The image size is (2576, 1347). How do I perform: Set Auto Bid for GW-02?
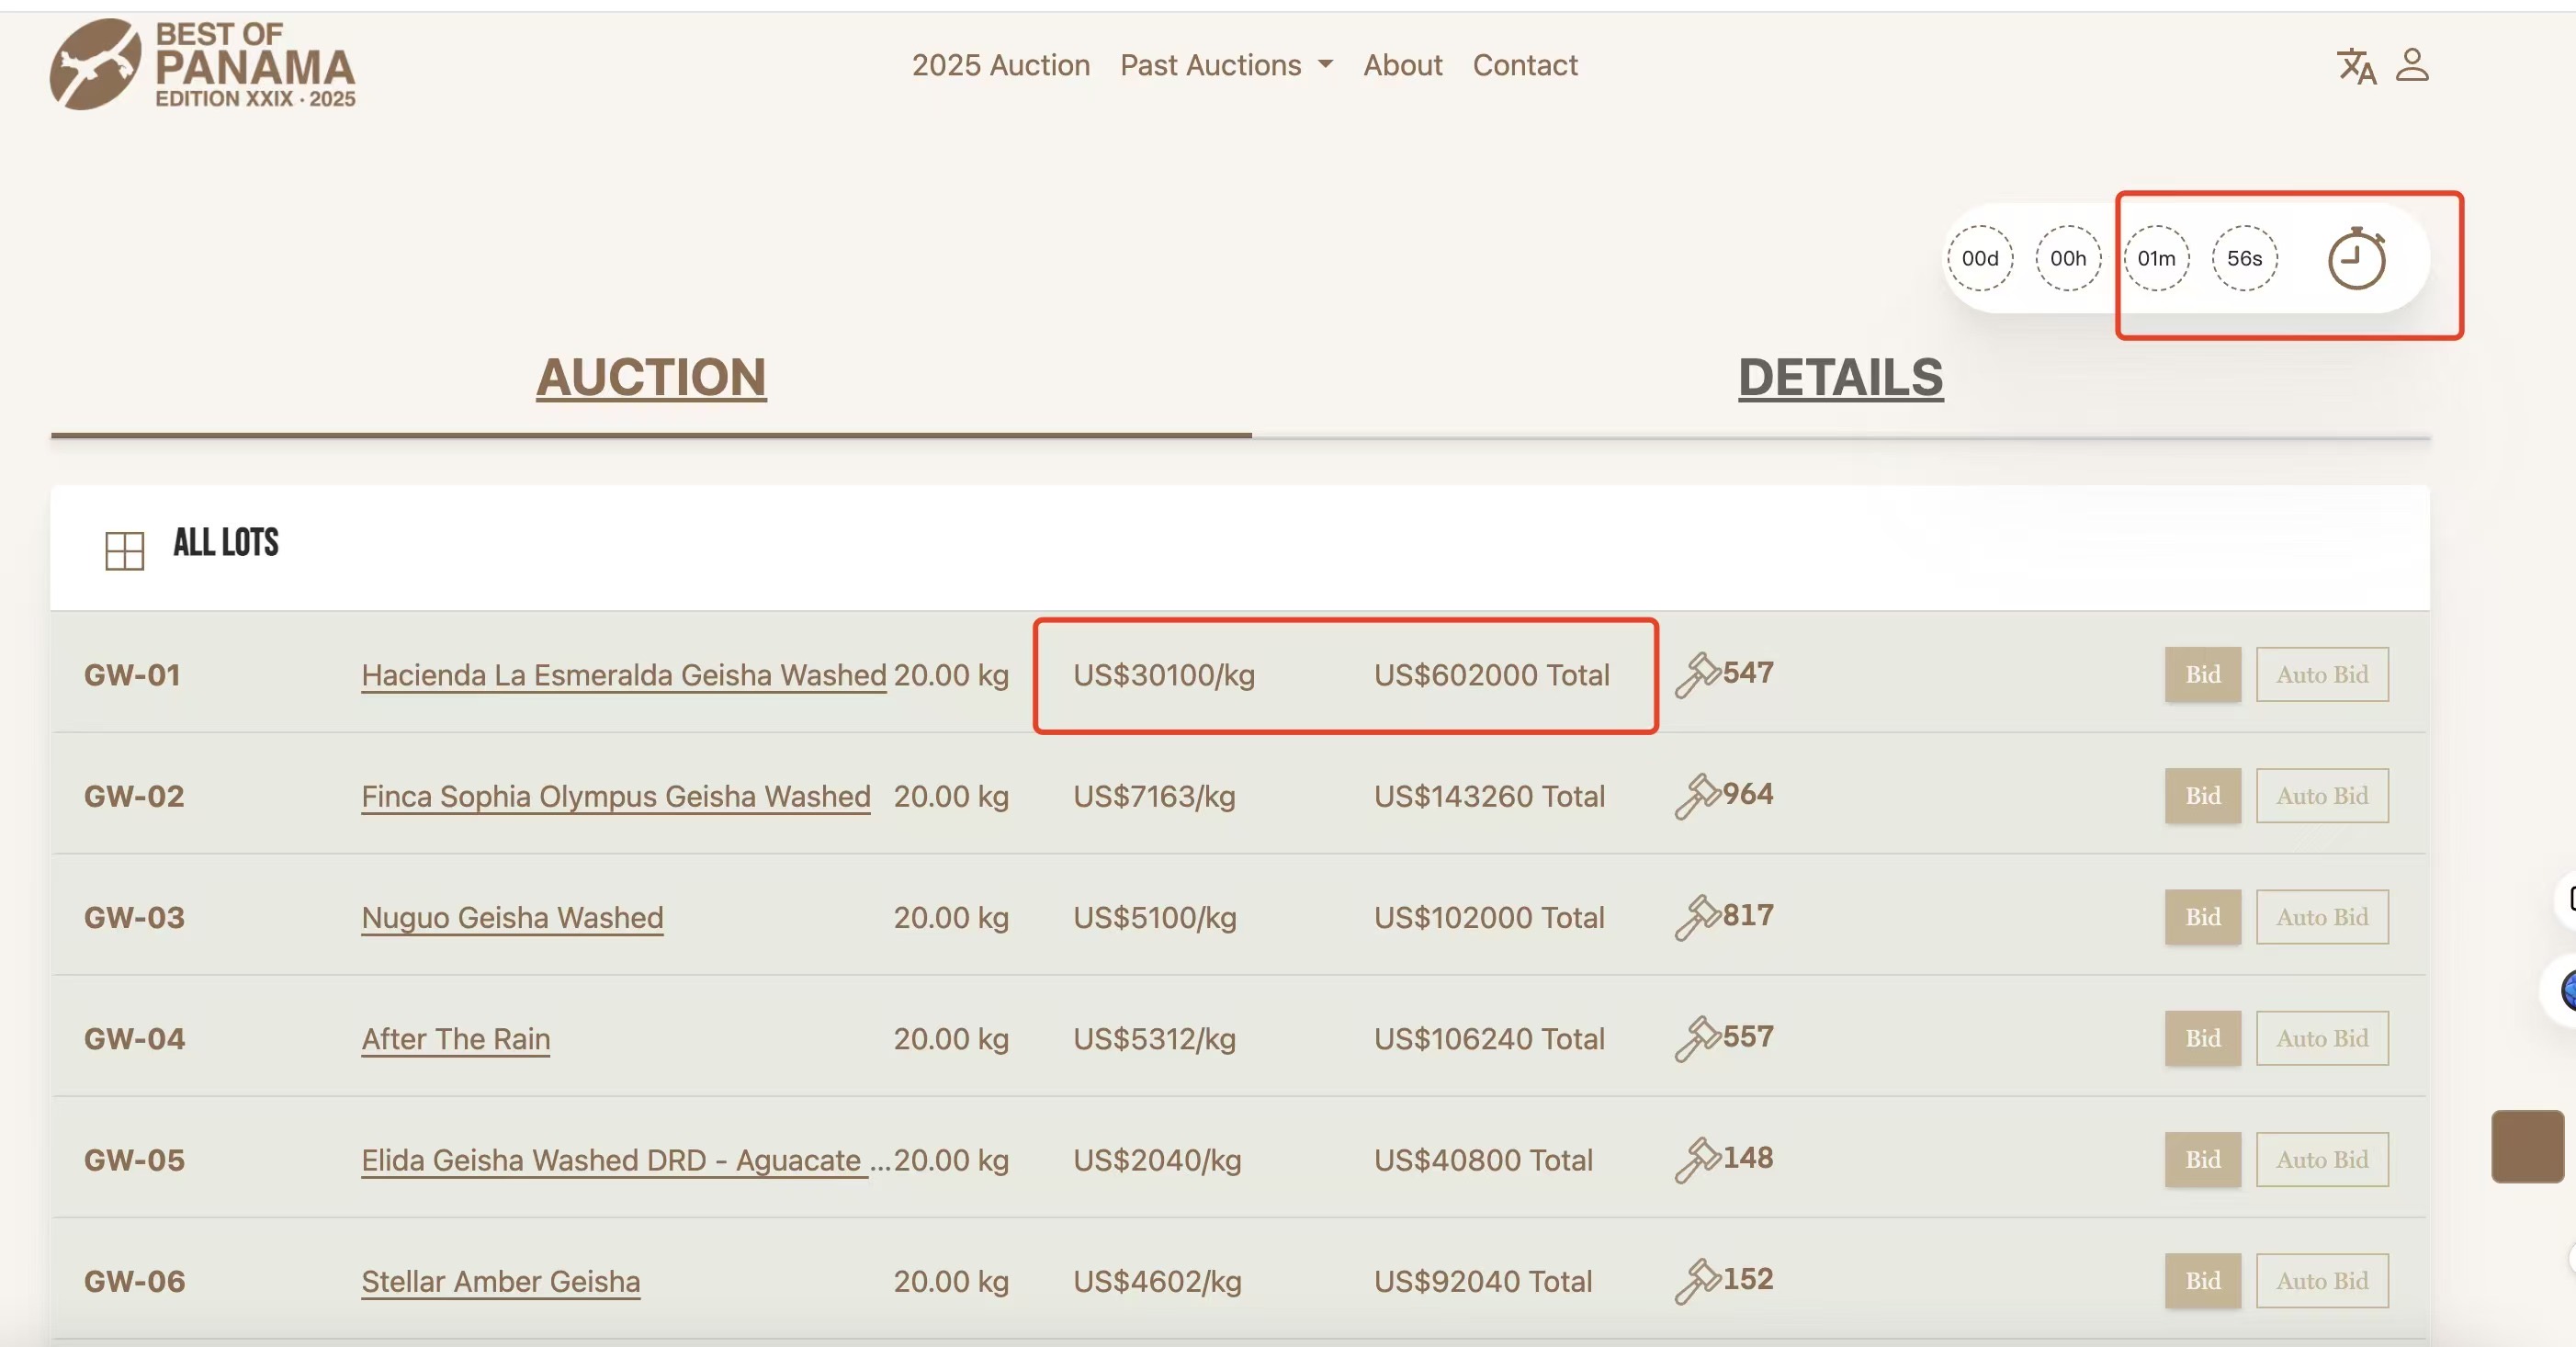2322,796
